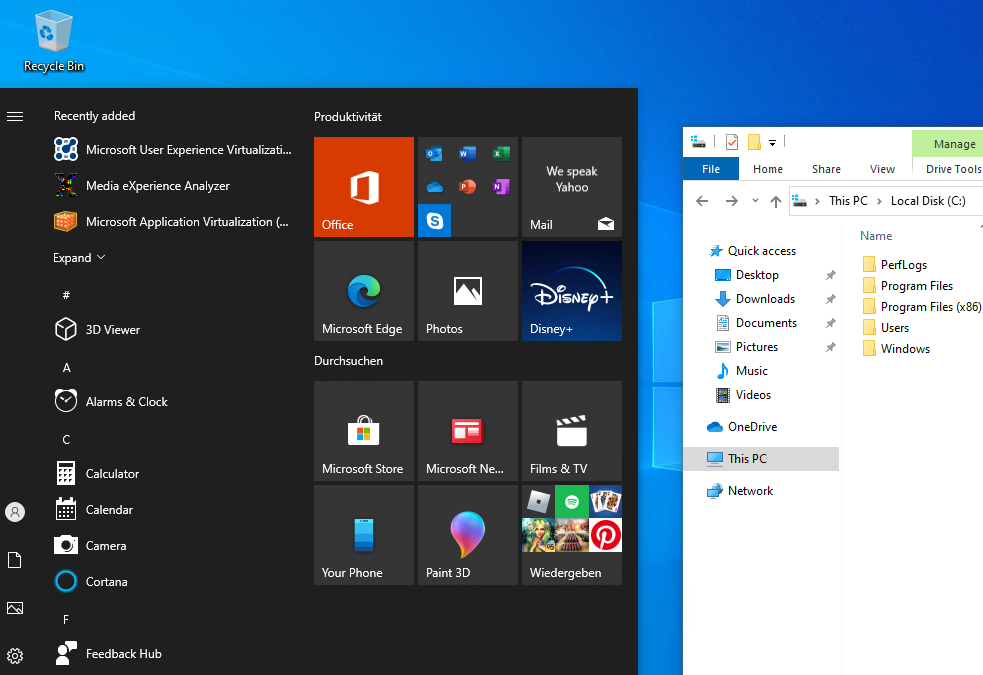983x675 pixels.
Task: Go up one folder level
Action: [x=775, y=201]
